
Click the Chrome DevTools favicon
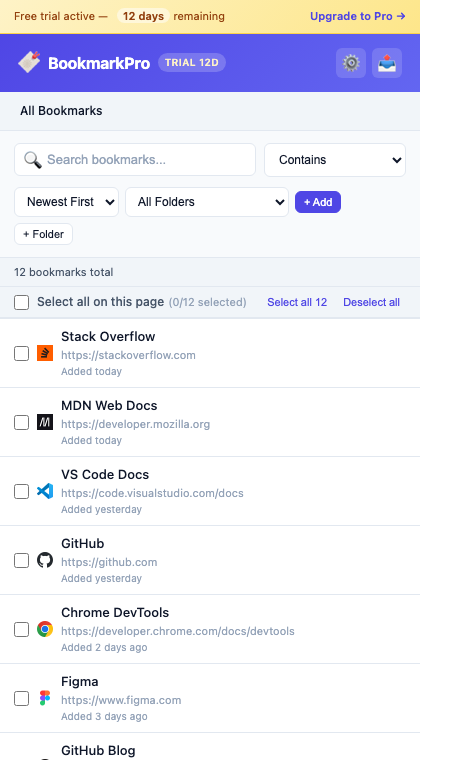click(45, 629)
